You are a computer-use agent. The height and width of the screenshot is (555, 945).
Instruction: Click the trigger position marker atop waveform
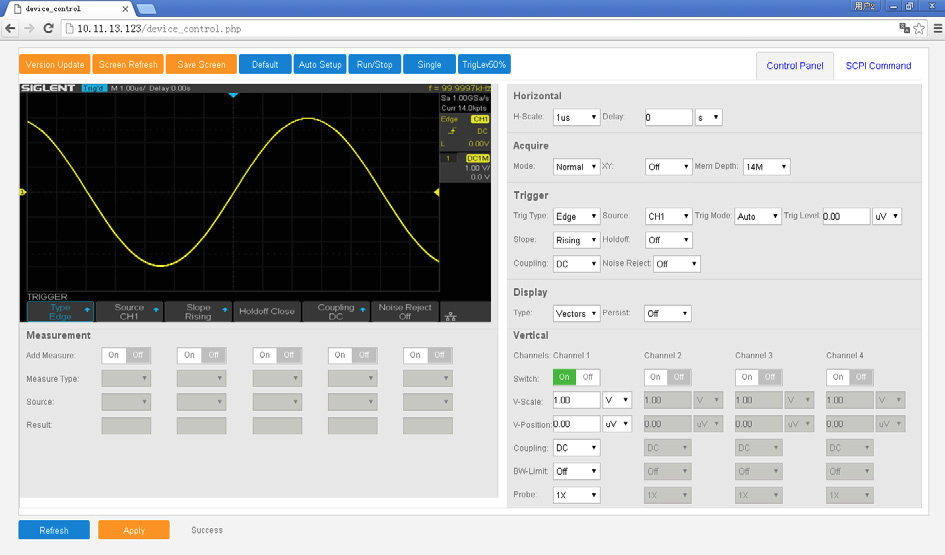pyautogui.click(x=233, y=95)
